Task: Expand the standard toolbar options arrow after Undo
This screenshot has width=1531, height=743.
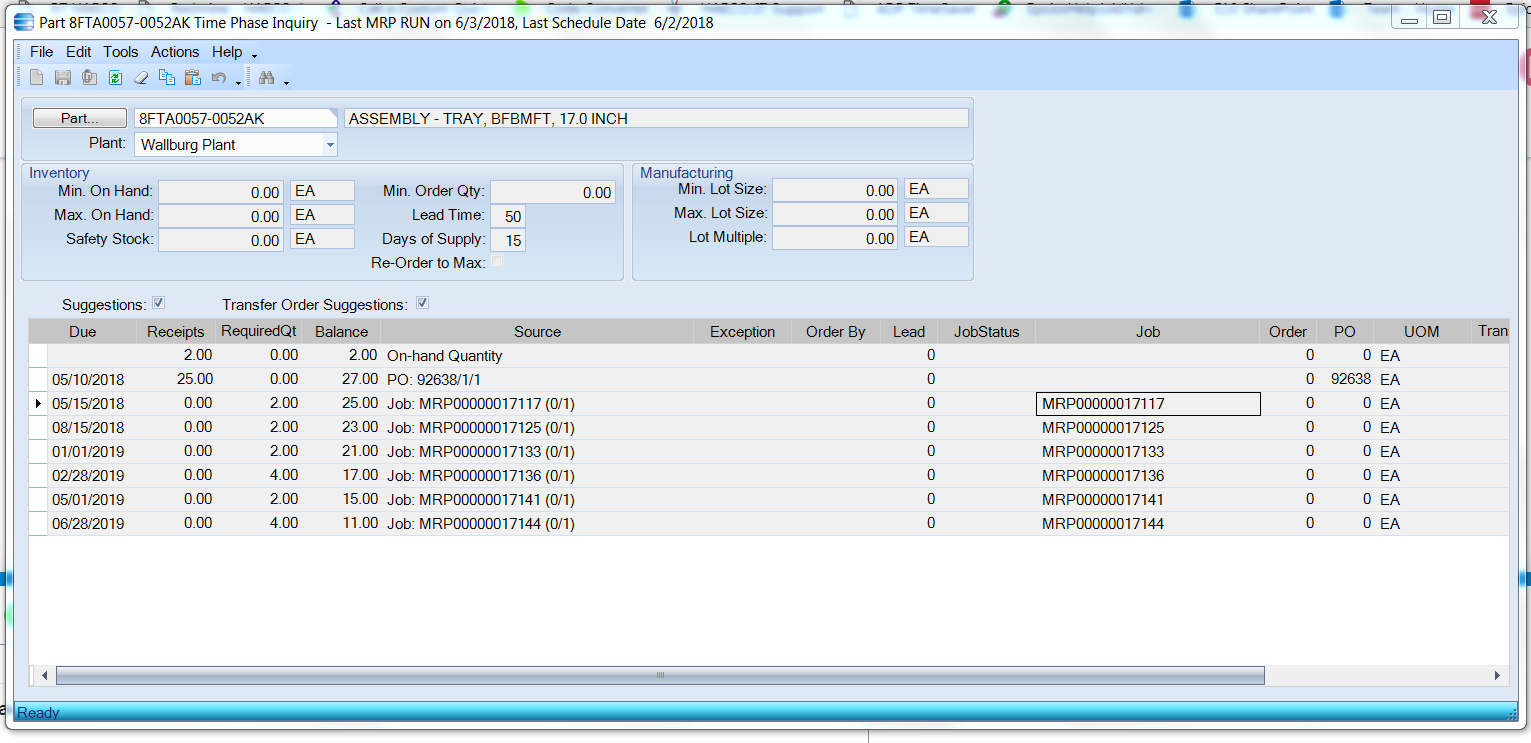Action: click(238, 81)
